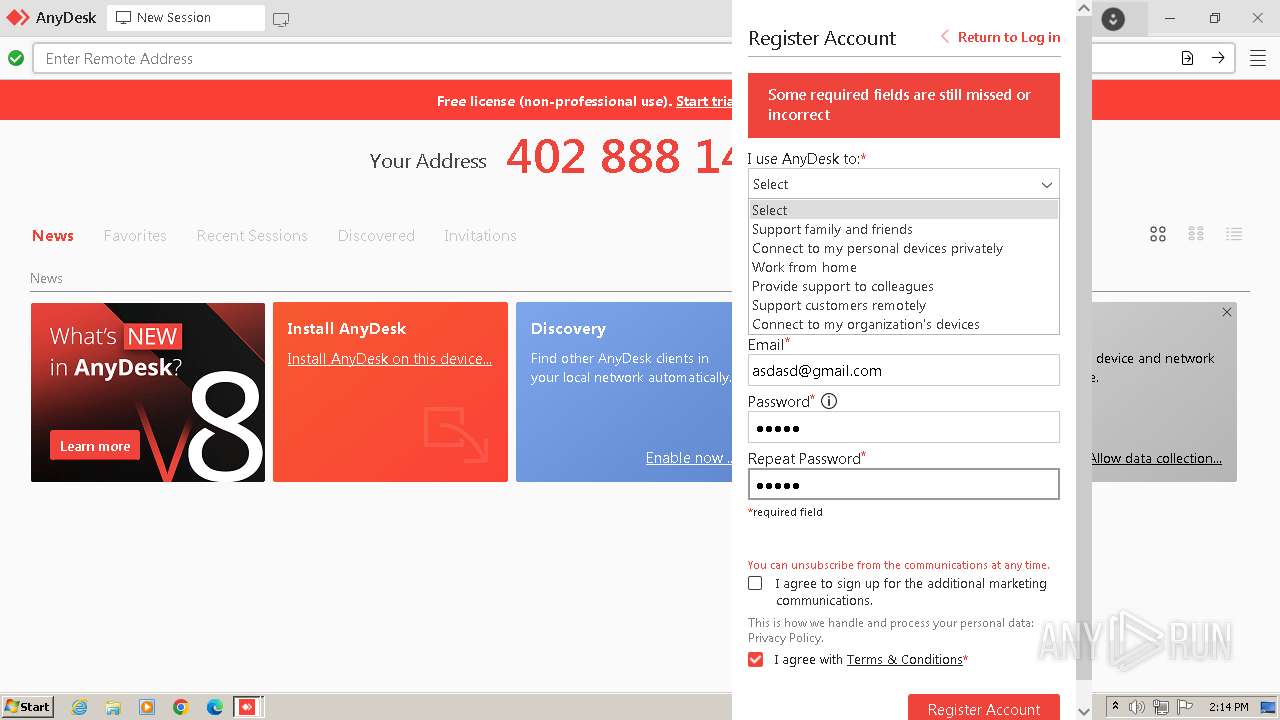Check the marketing communications checkbox
The width and height of the screenshot is (1280, 720).
pyautogui.click(x=755, y=583)
